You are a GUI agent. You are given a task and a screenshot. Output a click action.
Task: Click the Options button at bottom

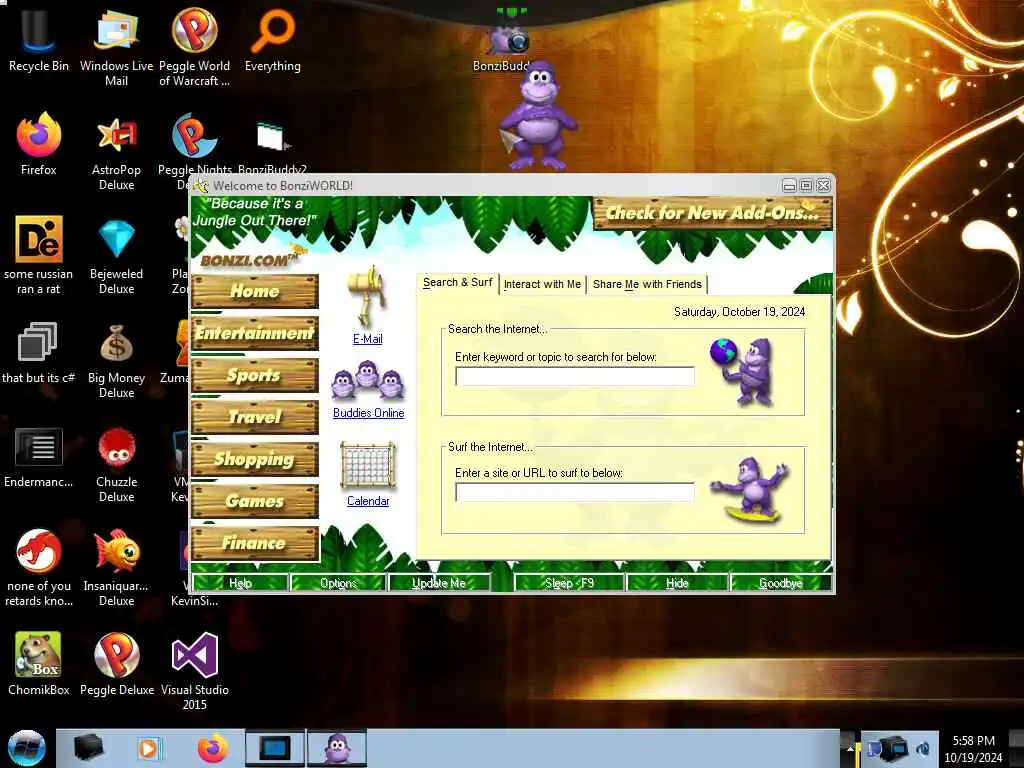pyautogui.click(x=338, y=583)
